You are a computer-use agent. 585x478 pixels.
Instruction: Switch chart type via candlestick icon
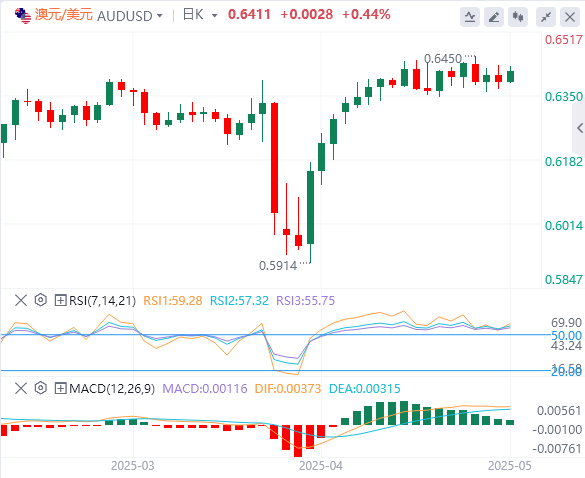[518, 17]
